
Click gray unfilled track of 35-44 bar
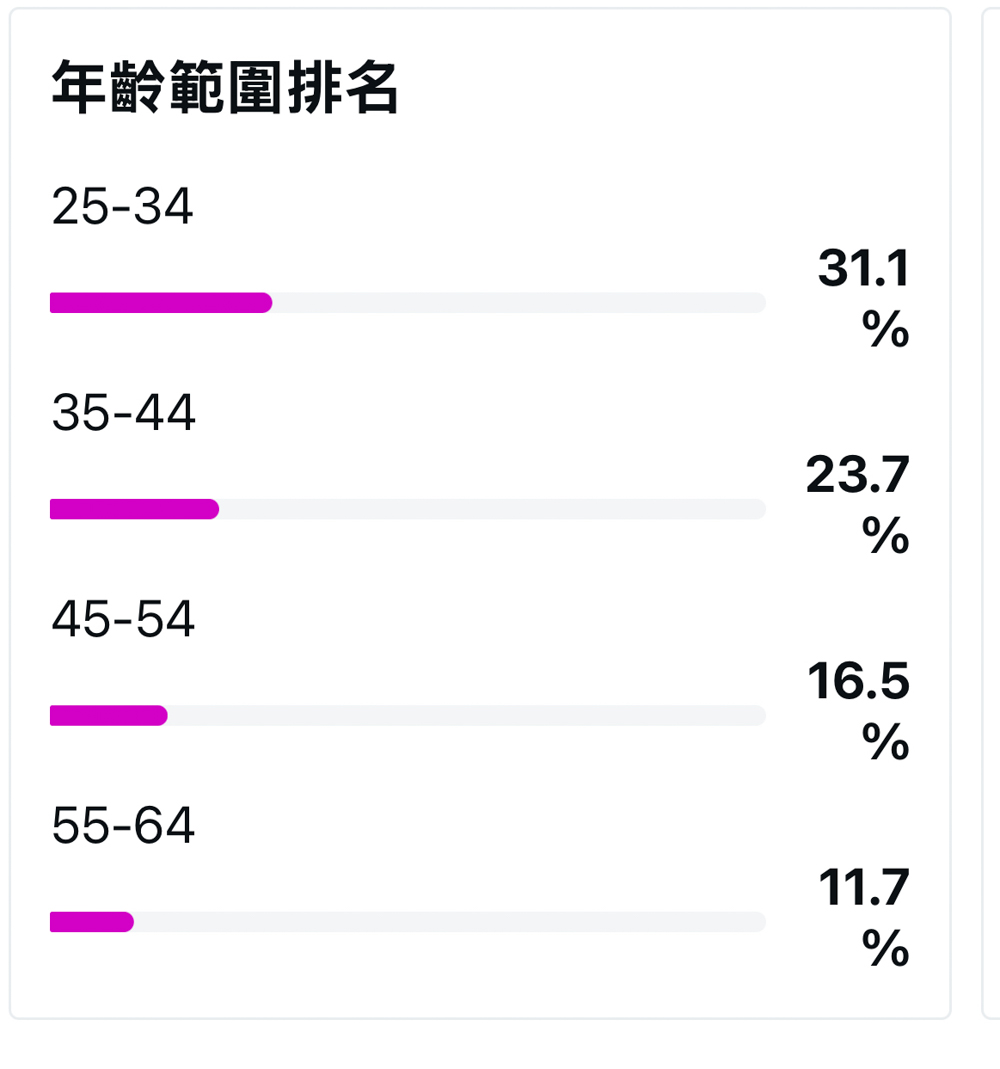493,509
